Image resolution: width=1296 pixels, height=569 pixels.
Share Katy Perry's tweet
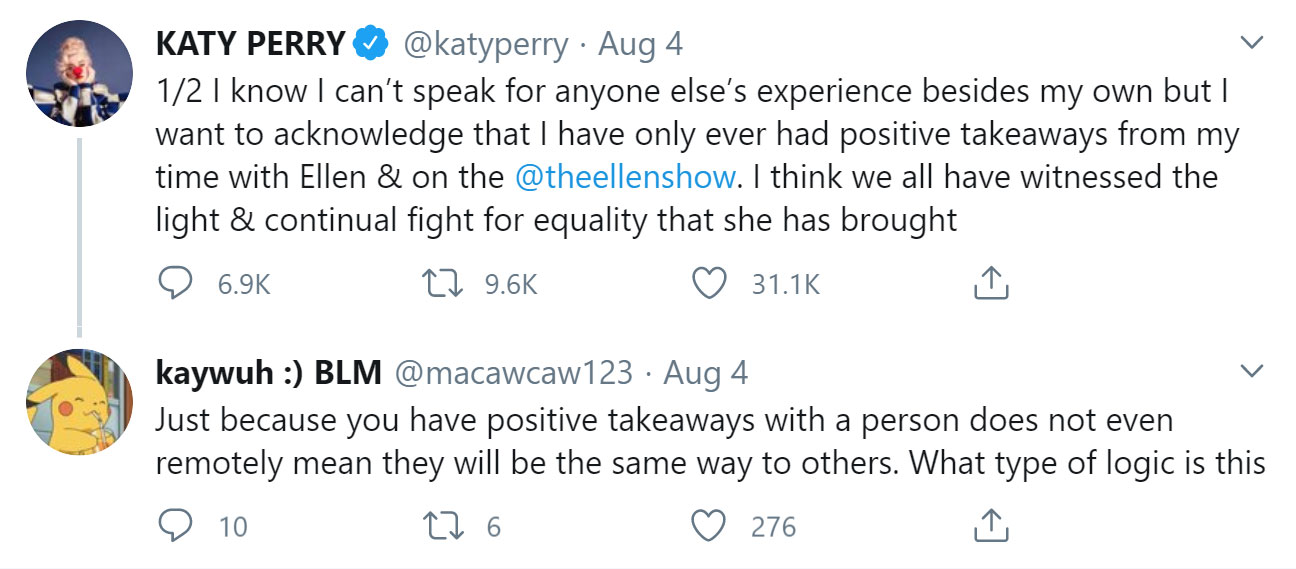pyautogui.click(x=991, y=286)
